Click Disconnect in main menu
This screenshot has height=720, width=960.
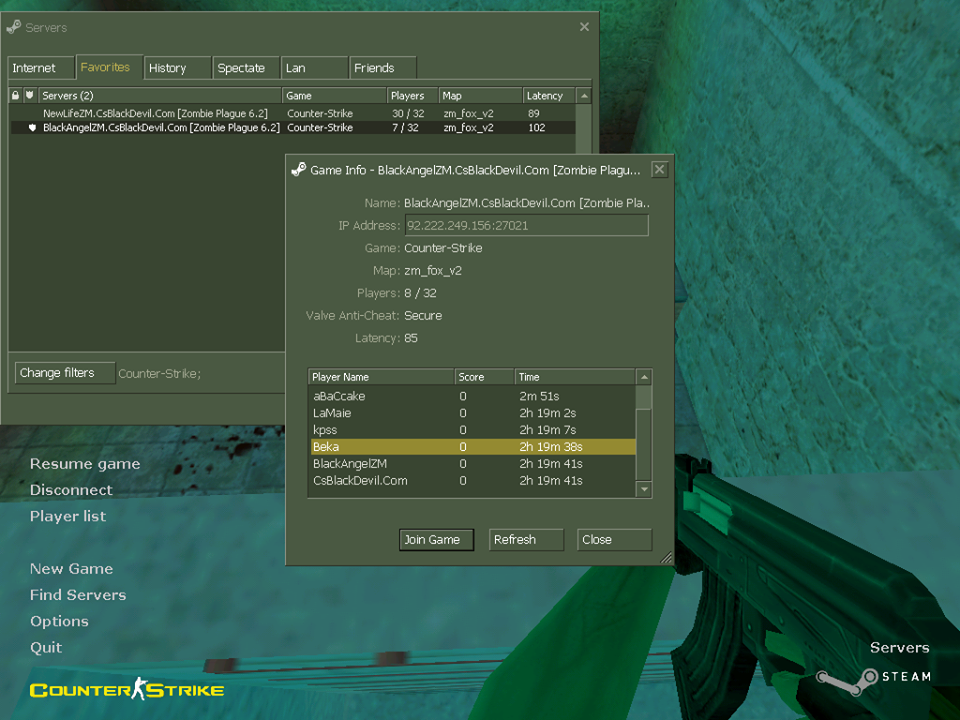coord(71,490)
